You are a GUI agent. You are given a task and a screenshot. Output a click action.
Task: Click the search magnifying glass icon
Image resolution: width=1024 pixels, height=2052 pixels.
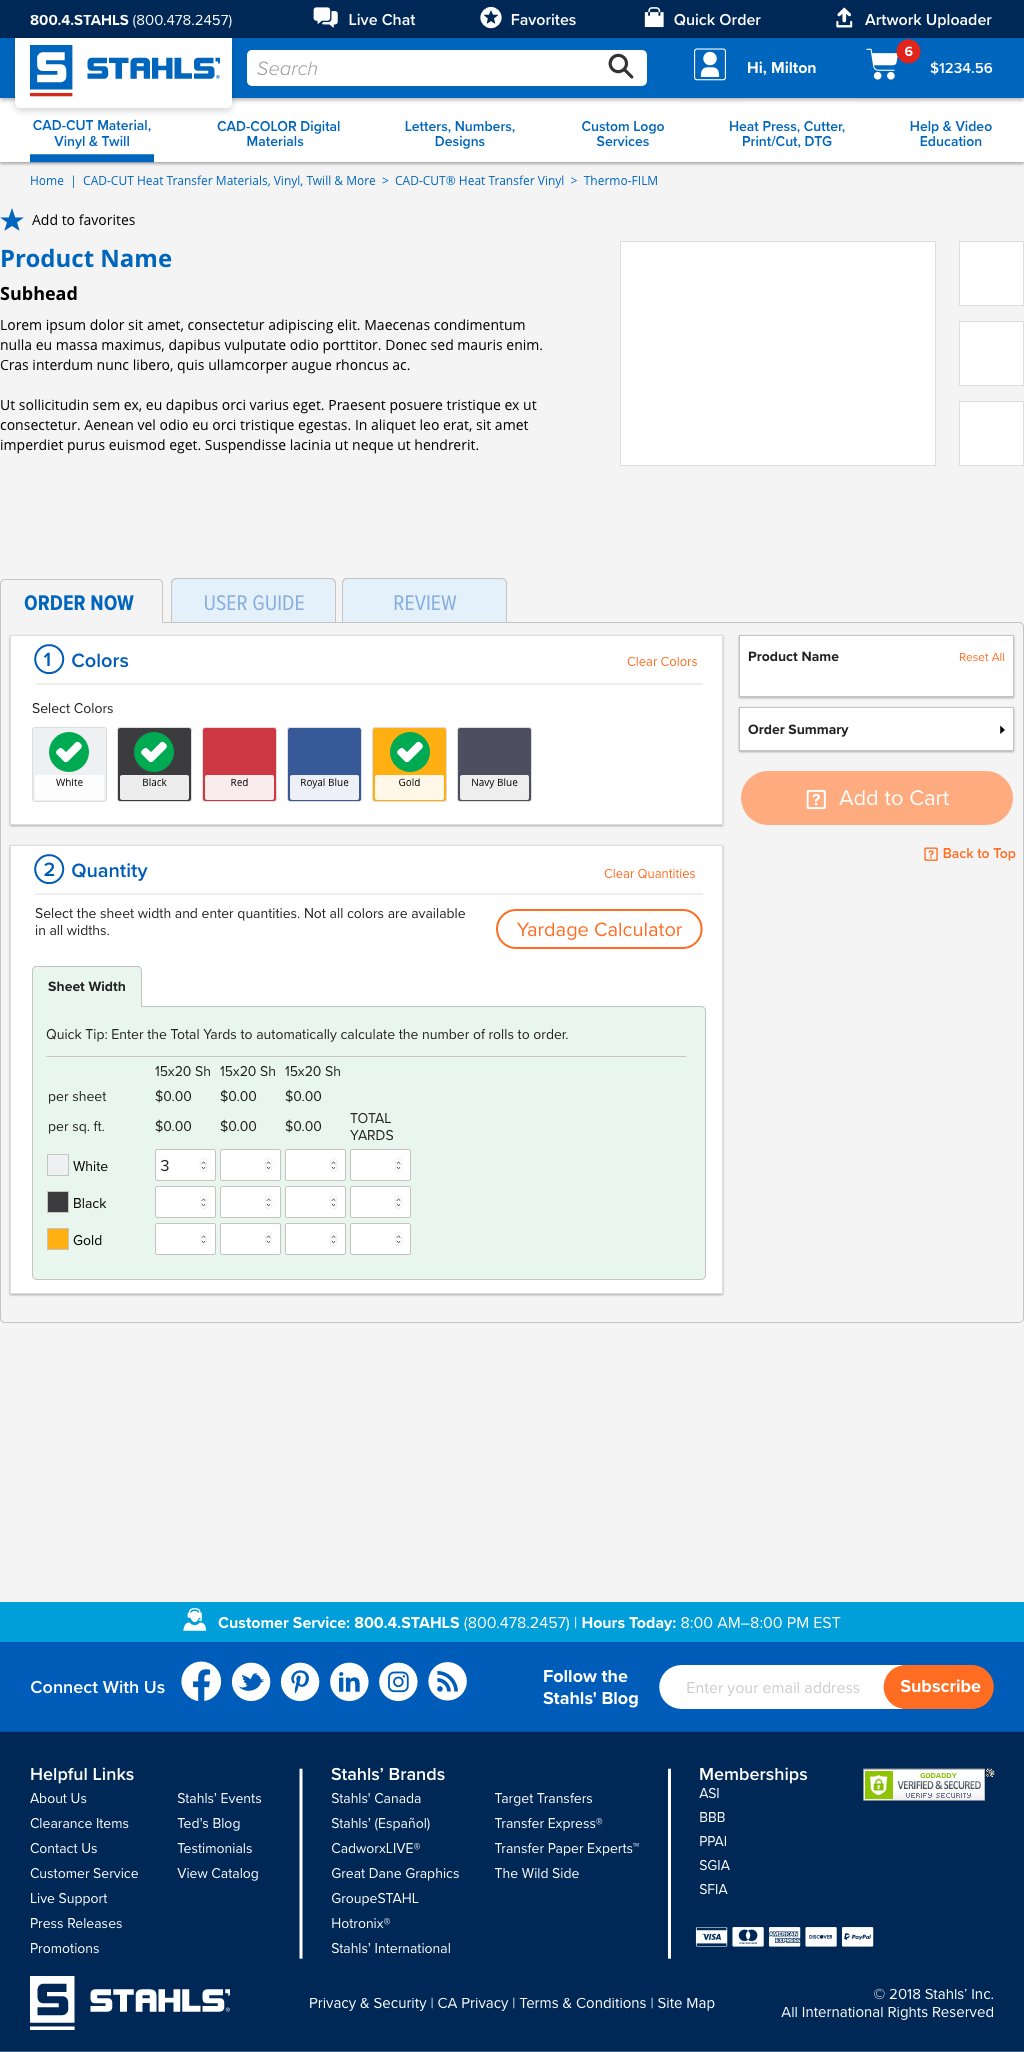(x=620, y=67)
